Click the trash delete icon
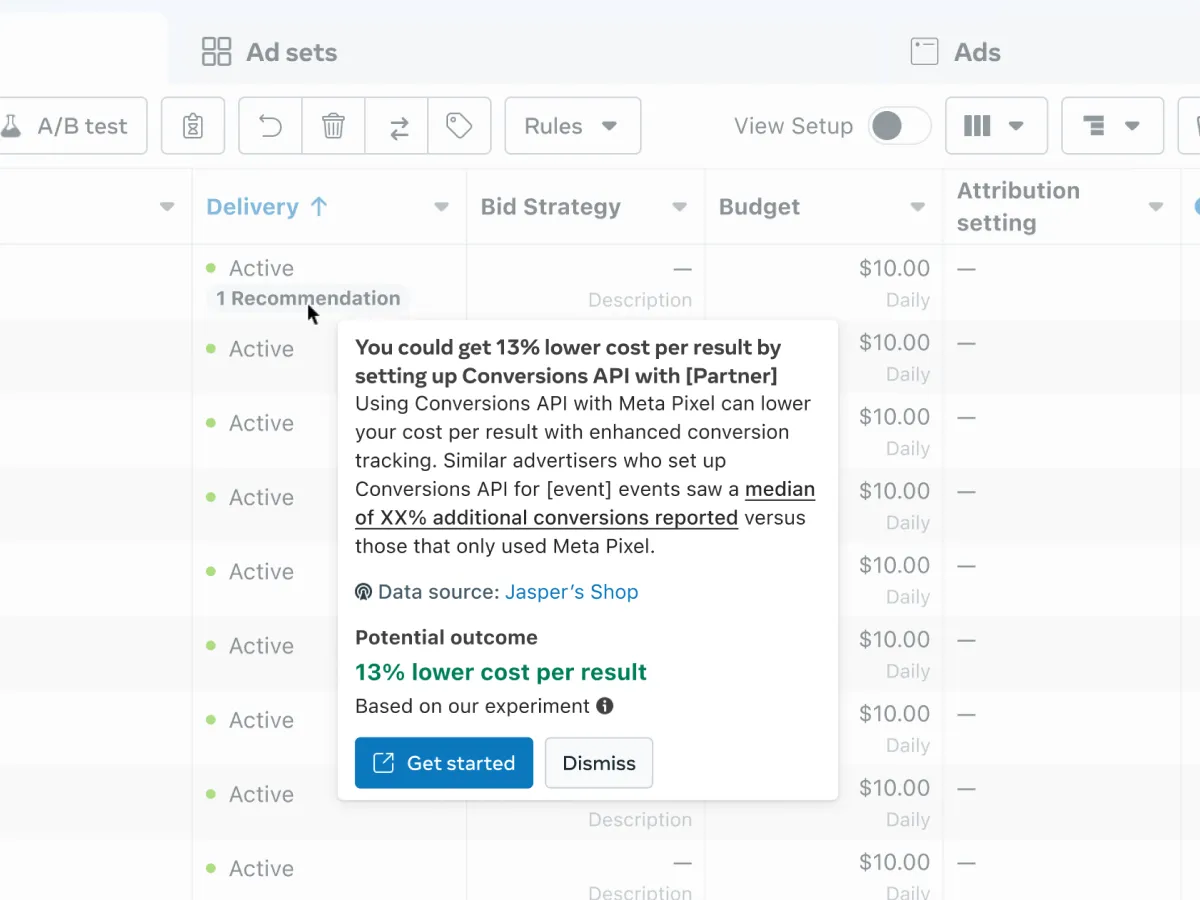1200x900 pixels. pyautogui.click(x=333, y=126)
